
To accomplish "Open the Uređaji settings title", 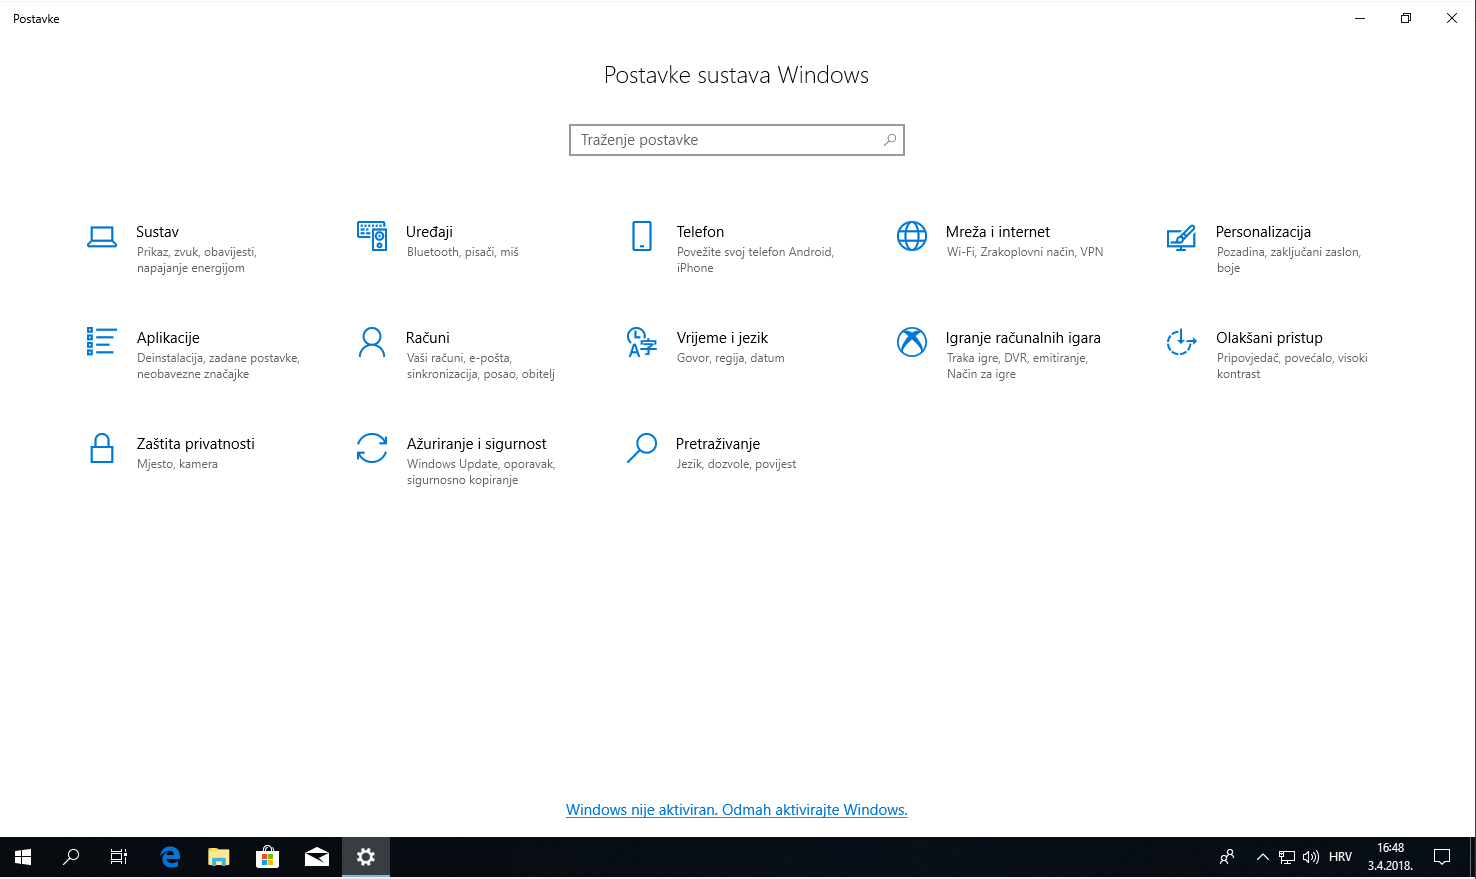I will coord(430,232).
